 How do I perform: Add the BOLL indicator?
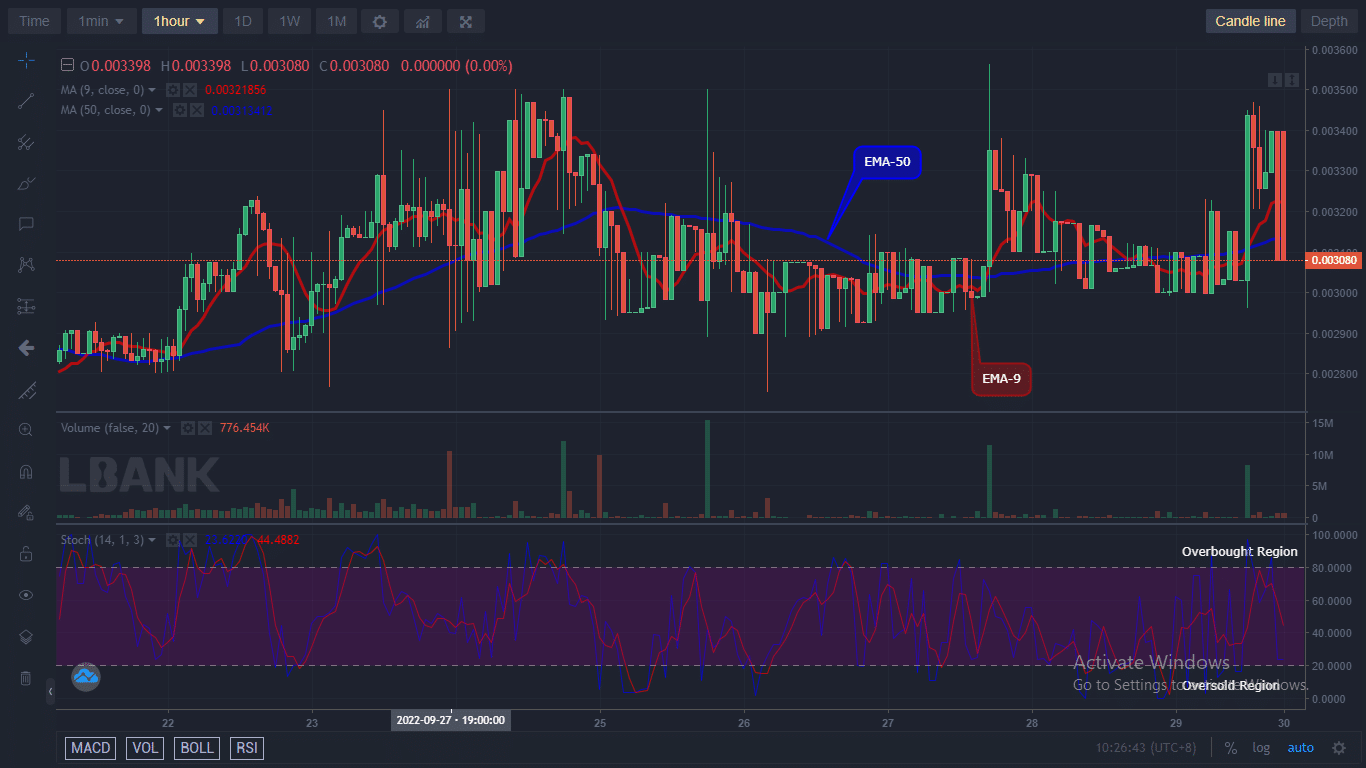coord(198,748)
